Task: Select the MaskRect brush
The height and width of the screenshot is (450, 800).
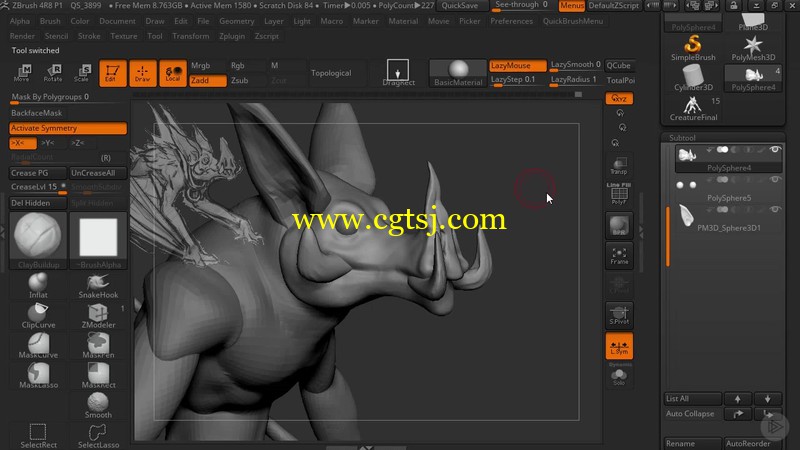Action: (x=98, y=376)
